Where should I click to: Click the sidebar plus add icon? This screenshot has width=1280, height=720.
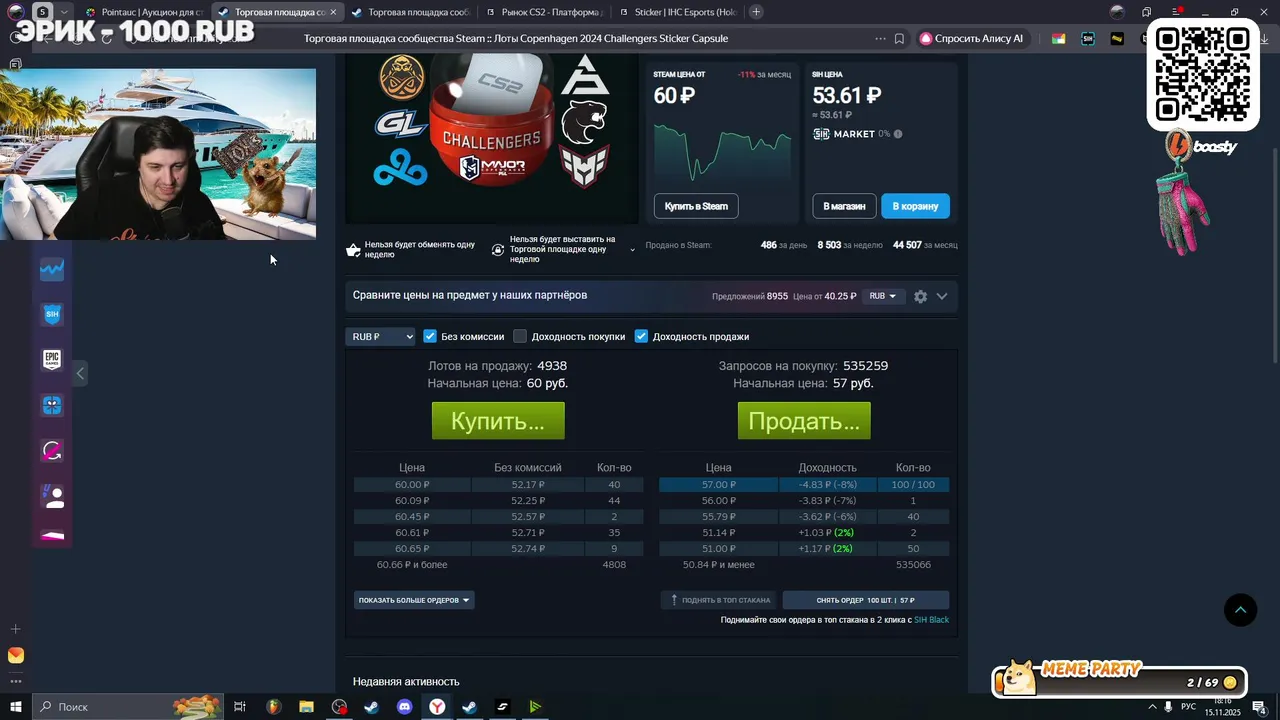click(15, 629)
